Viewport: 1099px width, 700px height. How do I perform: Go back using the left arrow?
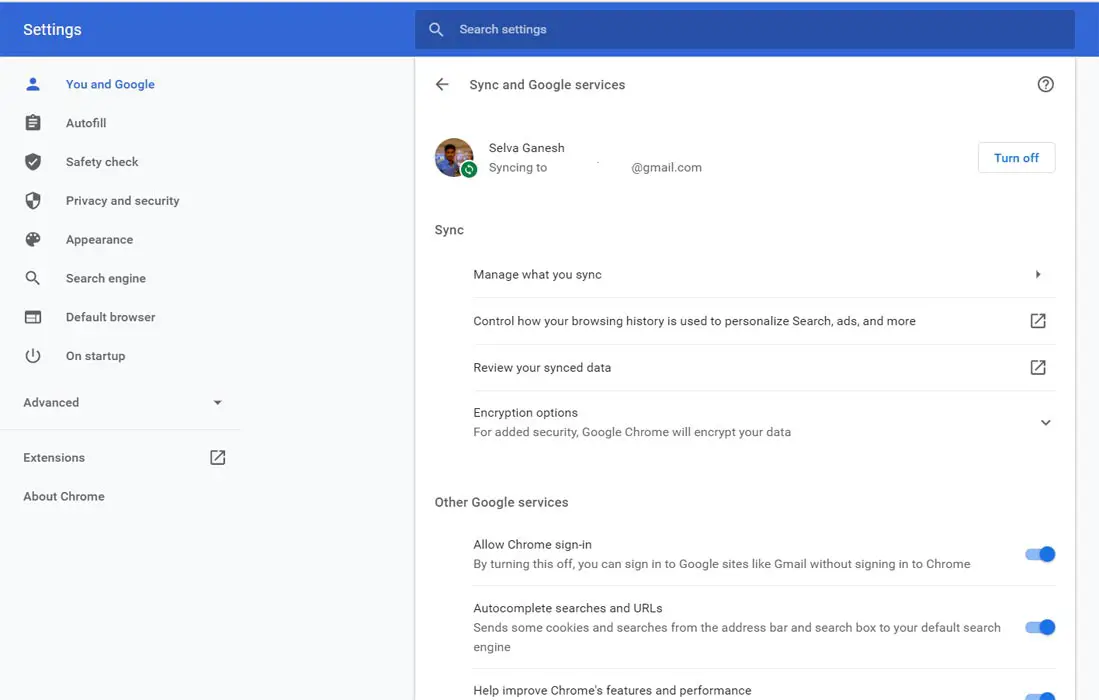click(442, 85)
